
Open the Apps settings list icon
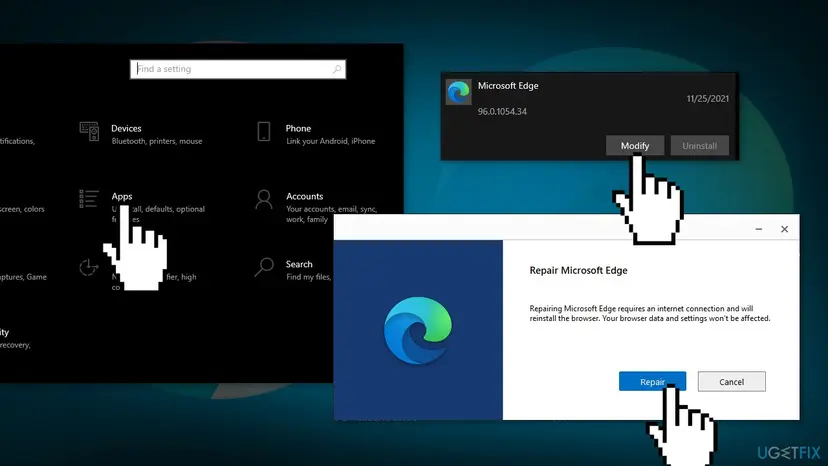click(x=89, y=199)
